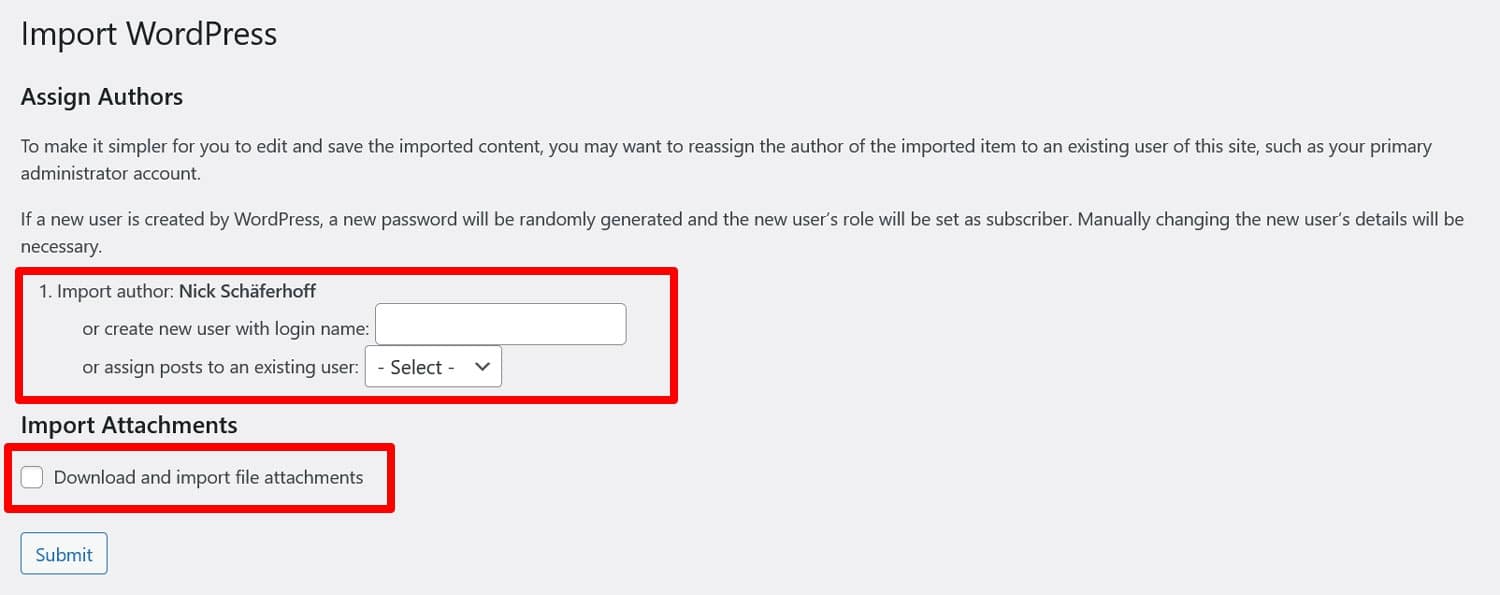1500x595 pixels.
Task: Click the "or create new user with login name" label
Action: (x=226, y=328)
